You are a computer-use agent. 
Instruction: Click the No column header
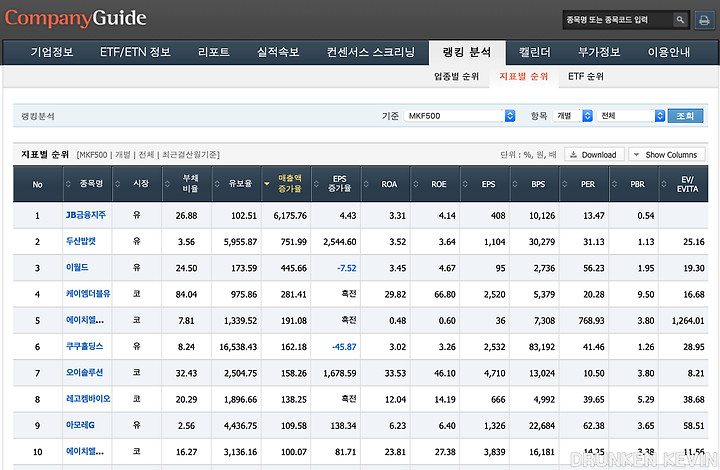tap(38, 184)
